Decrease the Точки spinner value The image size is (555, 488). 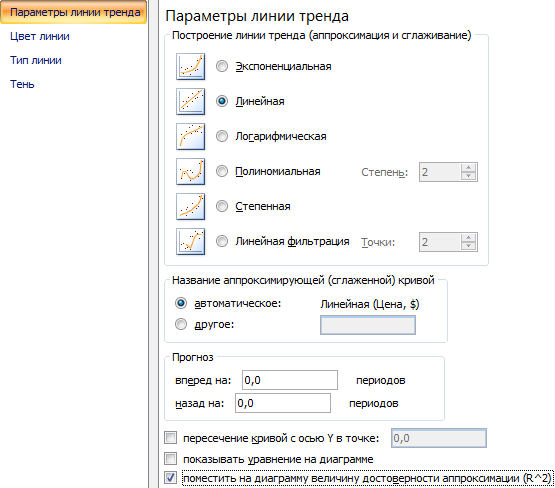click(x=469, y=246)
